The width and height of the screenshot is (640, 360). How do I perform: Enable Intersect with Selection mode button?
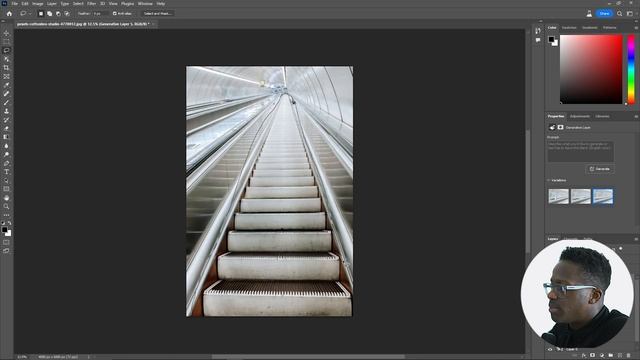click(x=67, y=13)
